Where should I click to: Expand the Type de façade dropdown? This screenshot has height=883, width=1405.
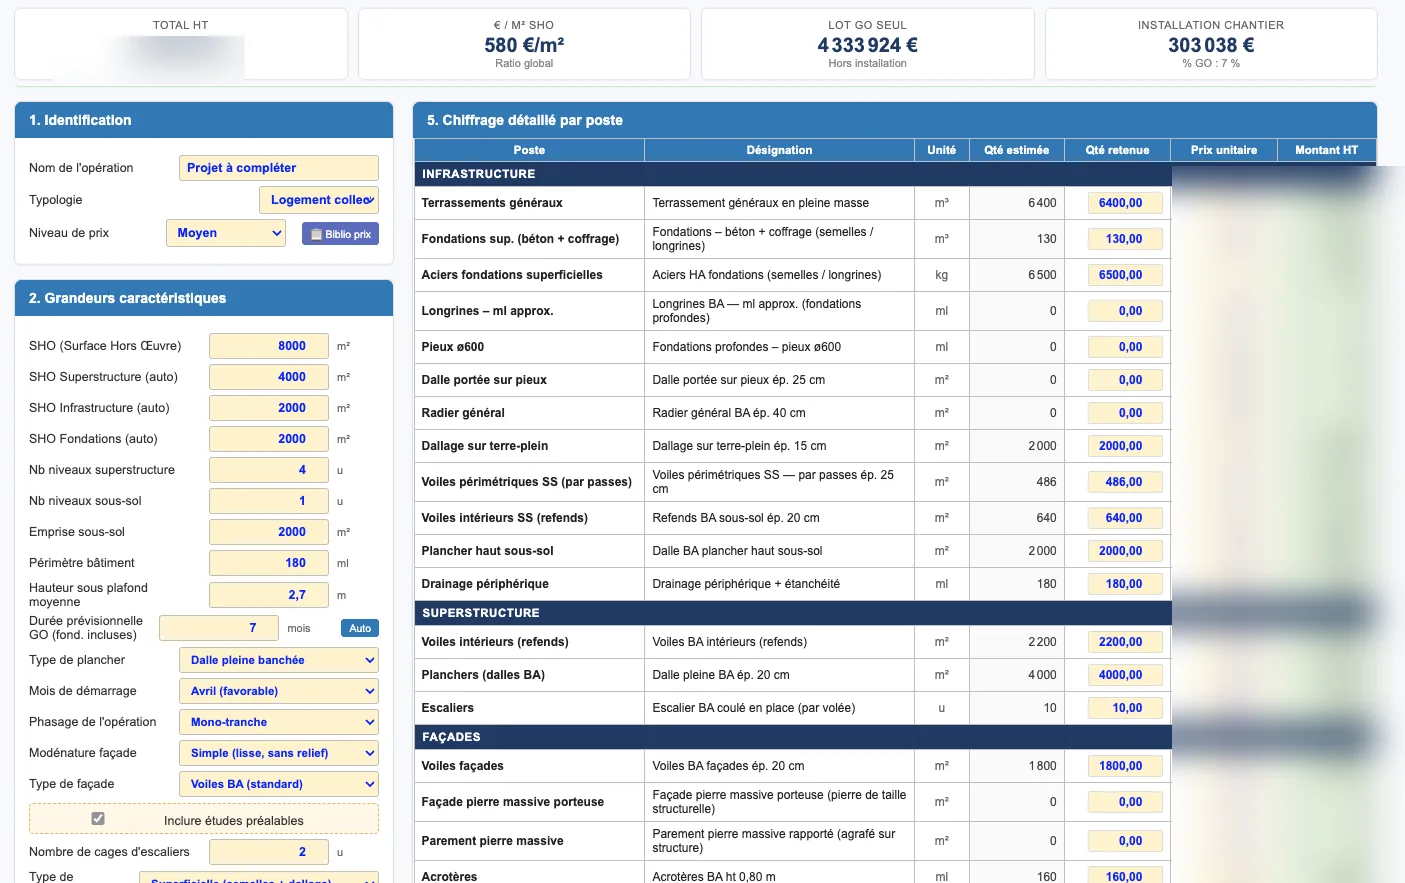(x=279, y=784)
